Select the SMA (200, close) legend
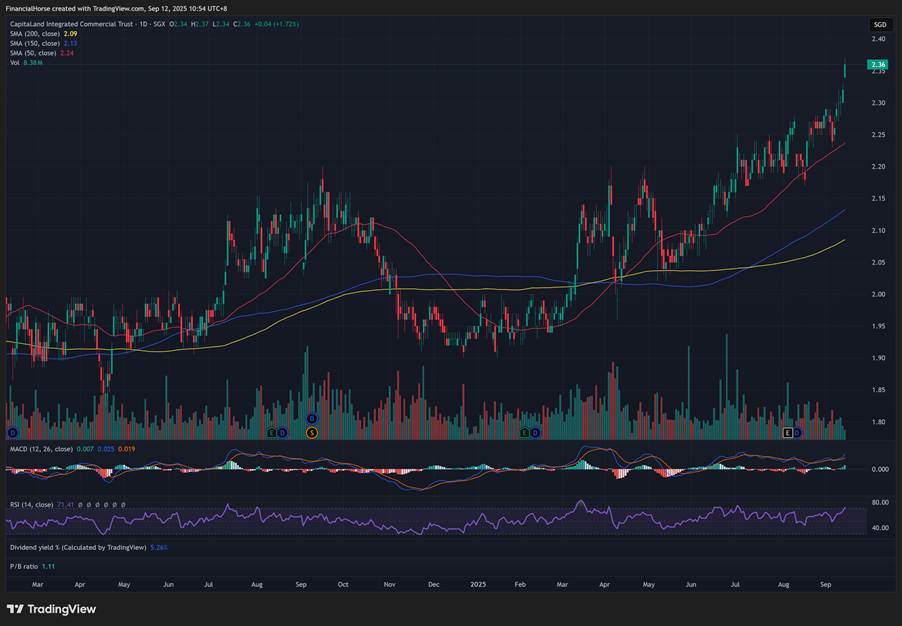 coord(36,34)
